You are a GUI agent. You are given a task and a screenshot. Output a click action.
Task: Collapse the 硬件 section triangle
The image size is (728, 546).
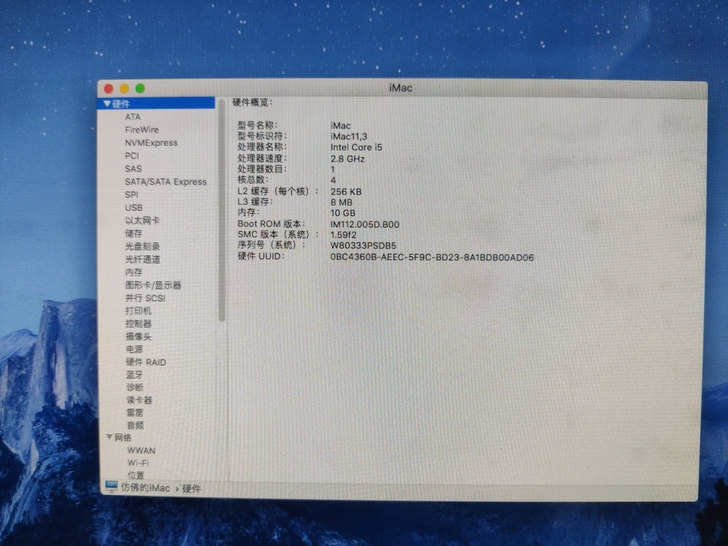tap(107, 104)
